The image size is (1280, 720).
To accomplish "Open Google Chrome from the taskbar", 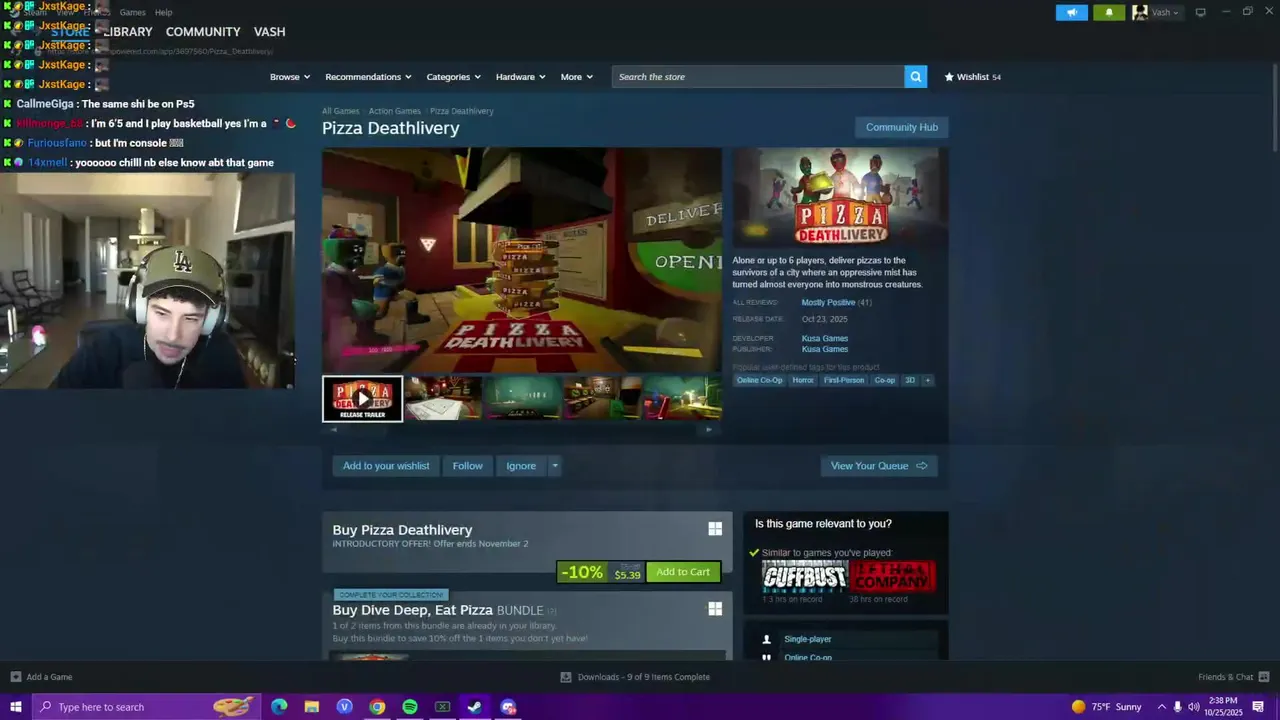I will pyautogui.click(x=377, y=707).
